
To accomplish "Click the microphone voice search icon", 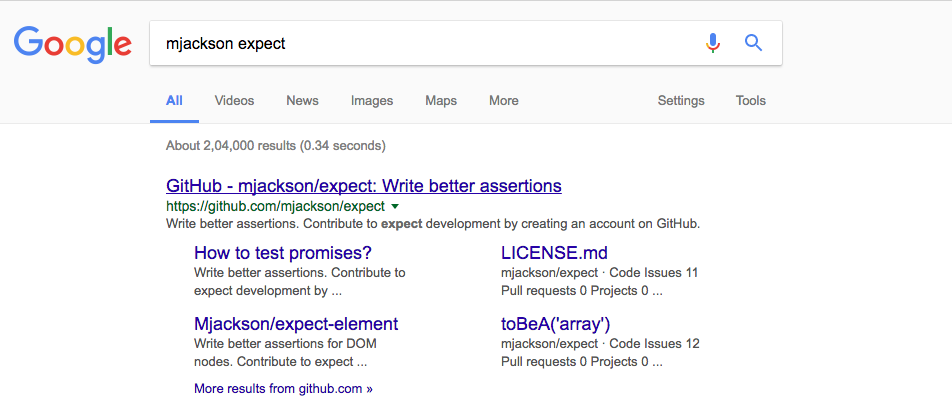I will (713, 43).
